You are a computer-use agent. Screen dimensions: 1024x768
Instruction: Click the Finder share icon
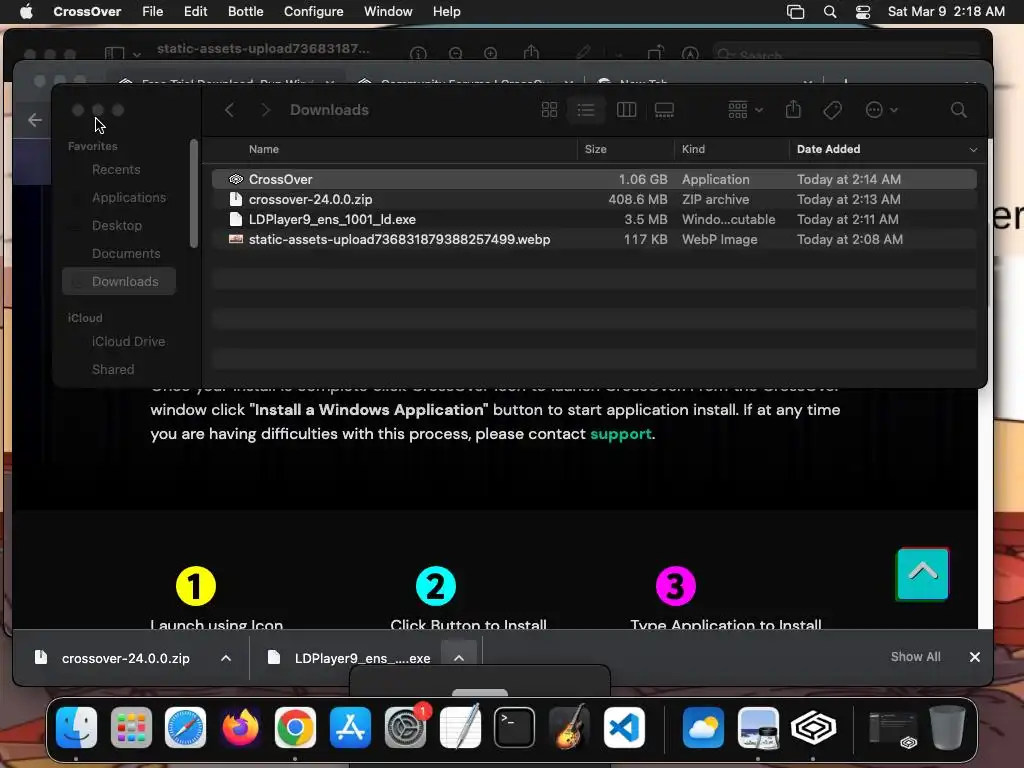click(x=793, y=109)
